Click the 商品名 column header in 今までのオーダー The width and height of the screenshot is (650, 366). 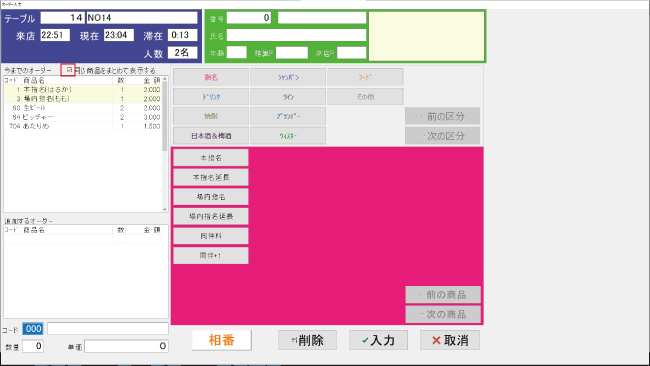click(67, 80)
